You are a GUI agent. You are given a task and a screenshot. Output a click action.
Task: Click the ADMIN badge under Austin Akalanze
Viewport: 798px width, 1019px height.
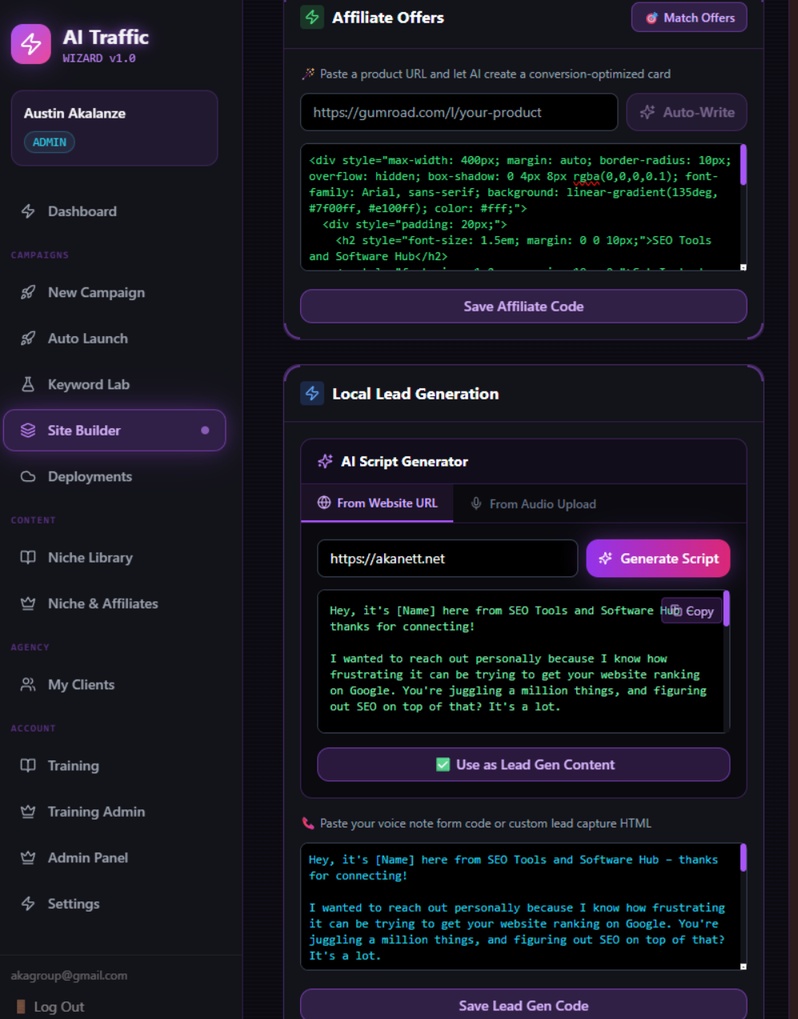[49, 142]
